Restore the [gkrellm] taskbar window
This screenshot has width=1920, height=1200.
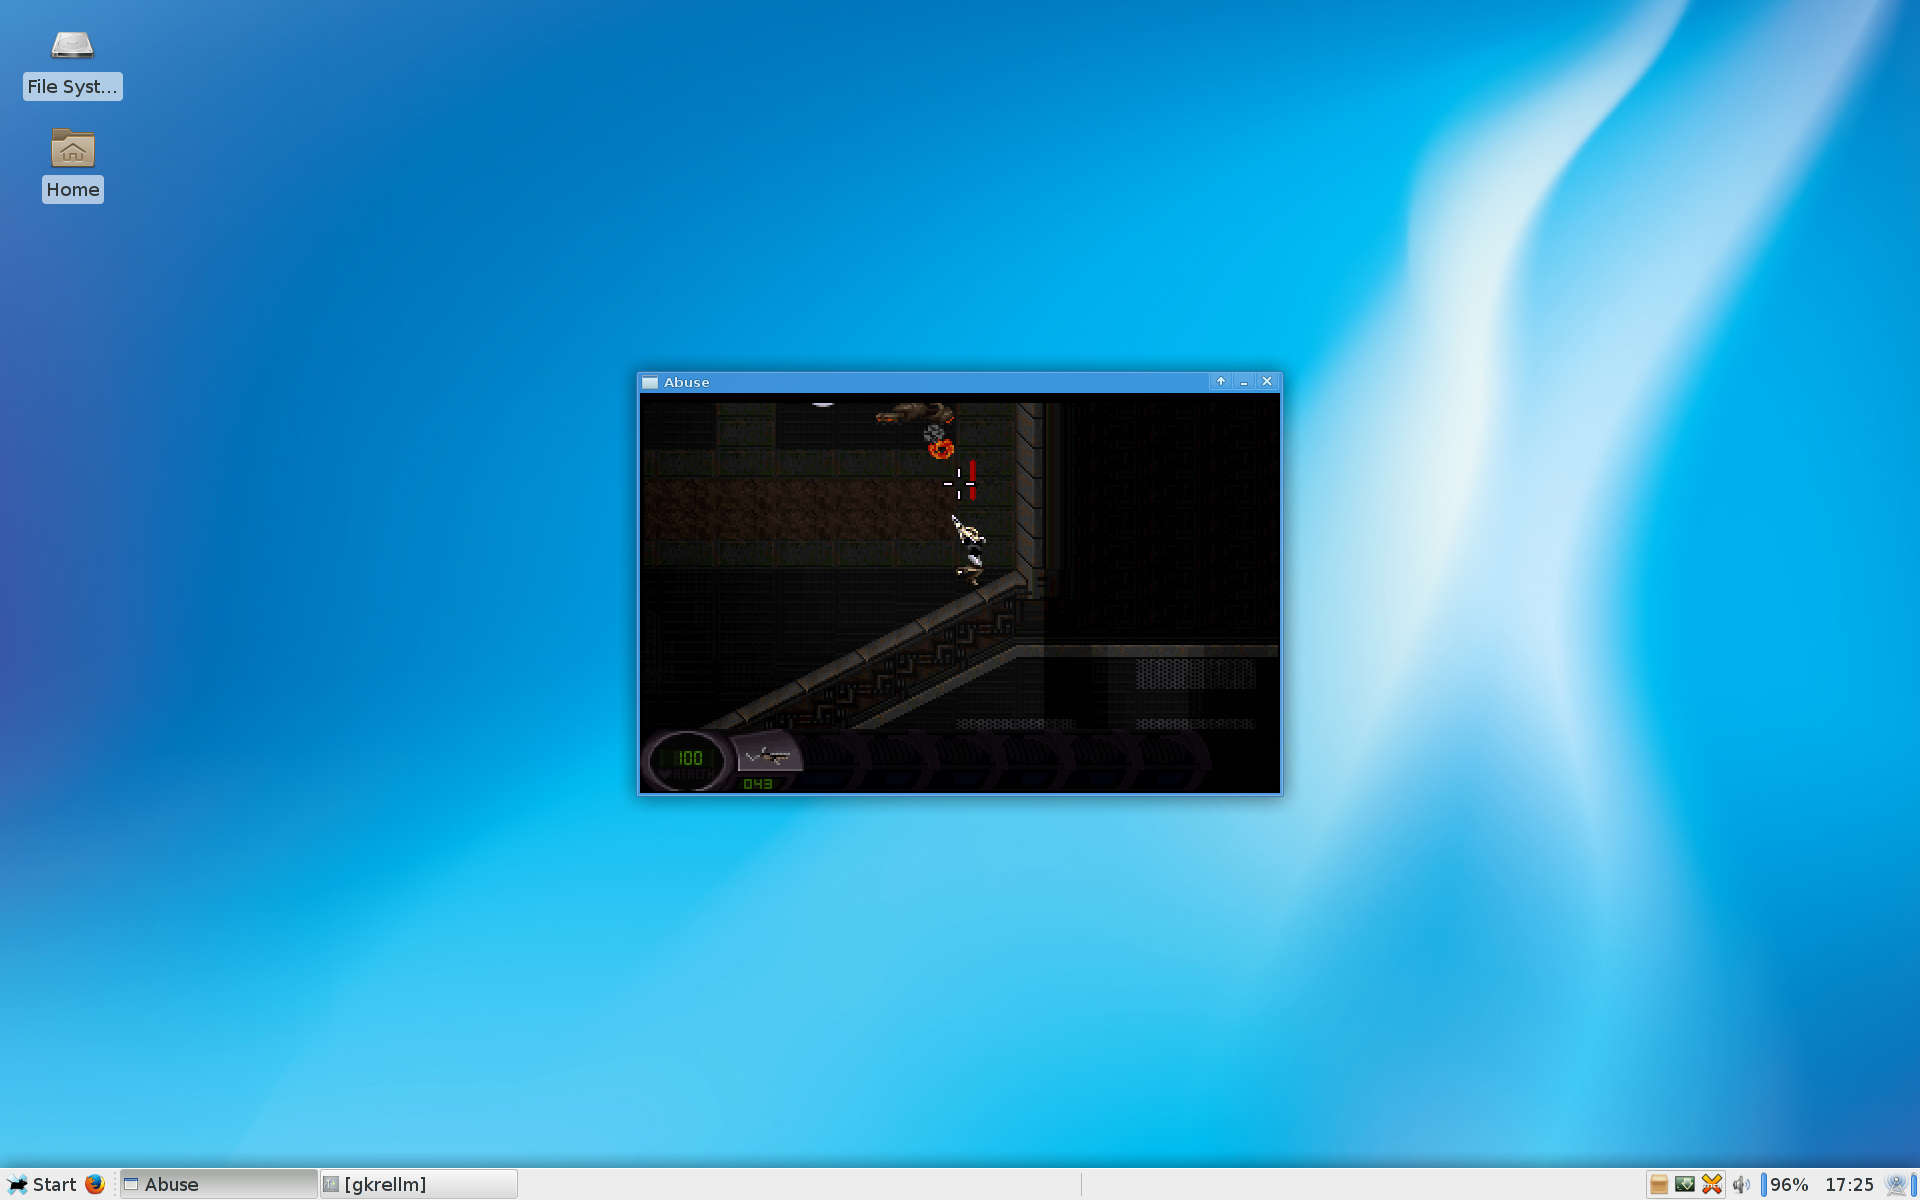[418, 1184]
